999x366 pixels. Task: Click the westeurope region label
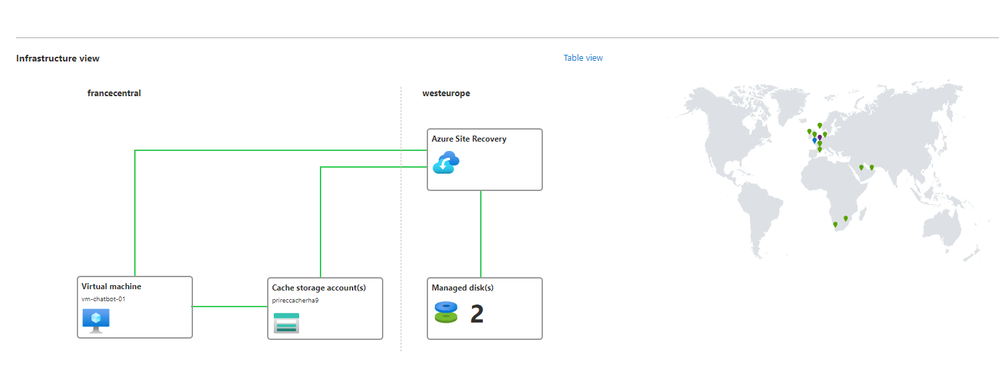(x=446, y=93)
